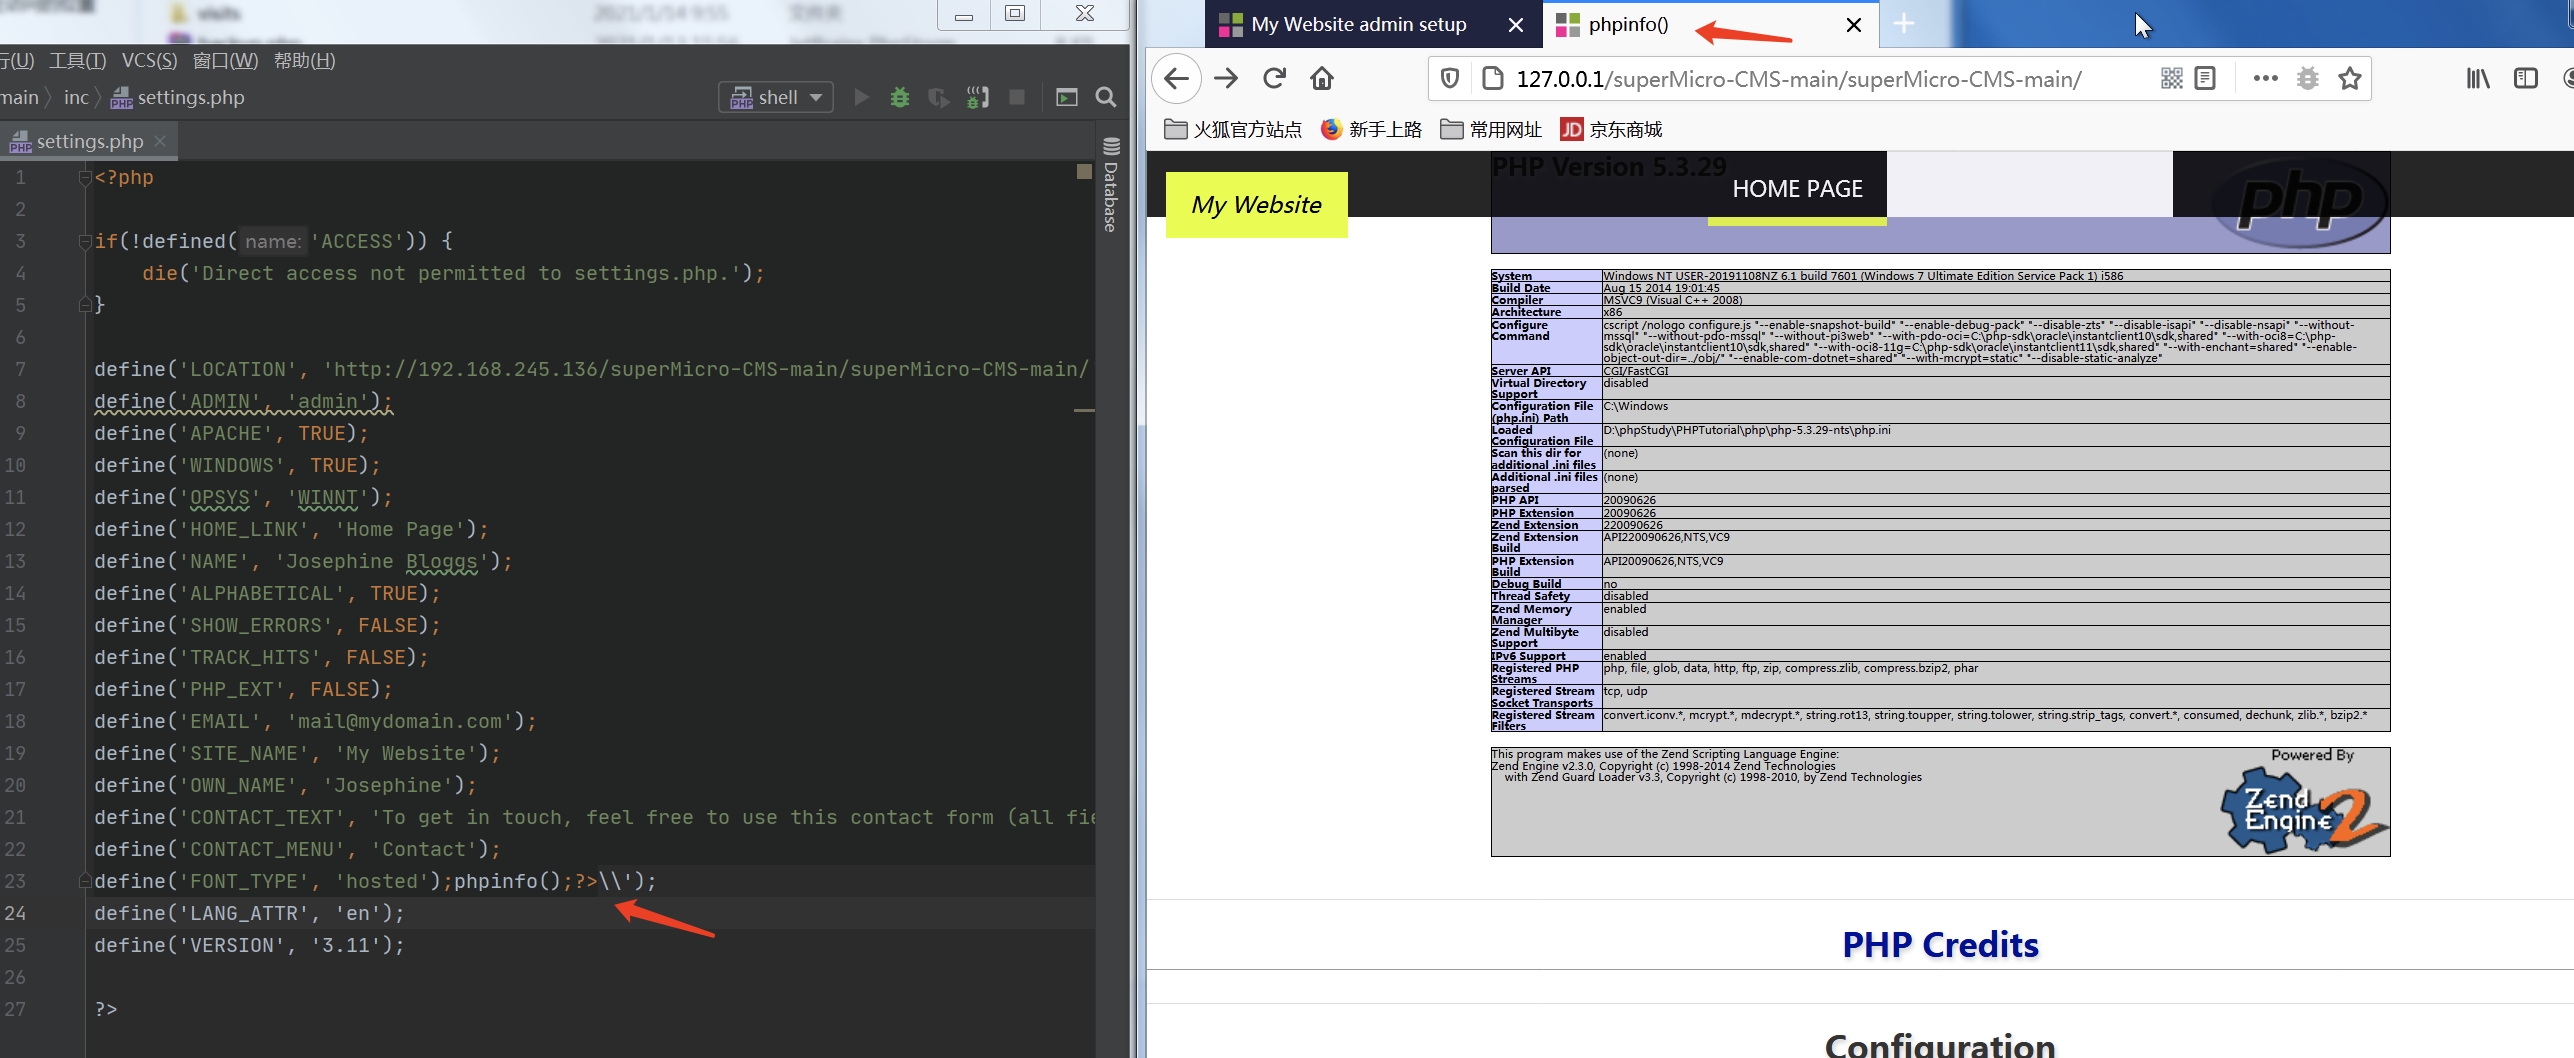Open the Firefox library icon

point(2477,78)
